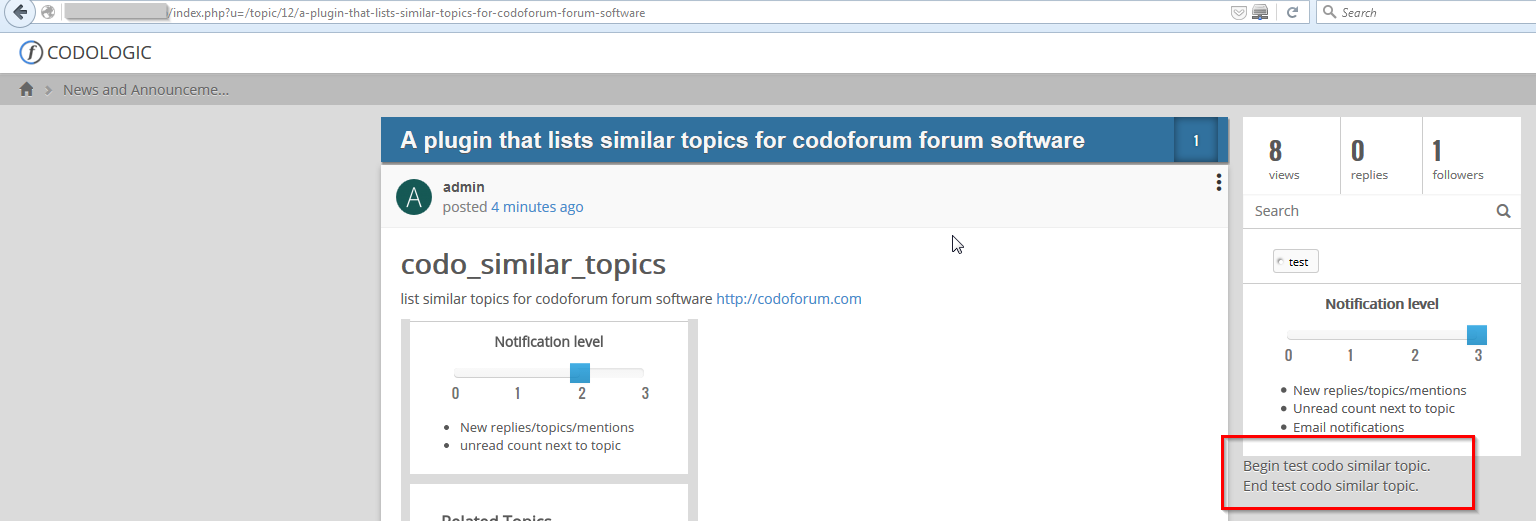The height and width of the screenshot is (521, 1536).
Task: Select the test tag radio button
Action: pyautogui.click(x=1280, y=262)
